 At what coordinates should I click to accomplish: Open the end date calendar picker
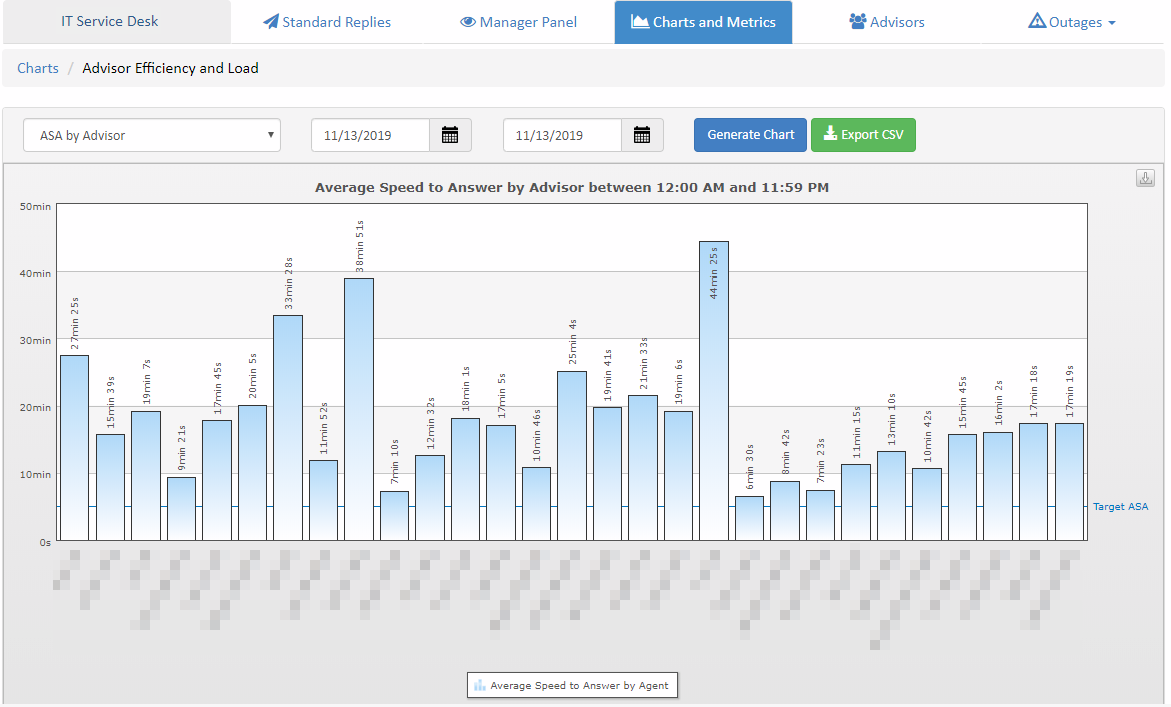(642, 135)
